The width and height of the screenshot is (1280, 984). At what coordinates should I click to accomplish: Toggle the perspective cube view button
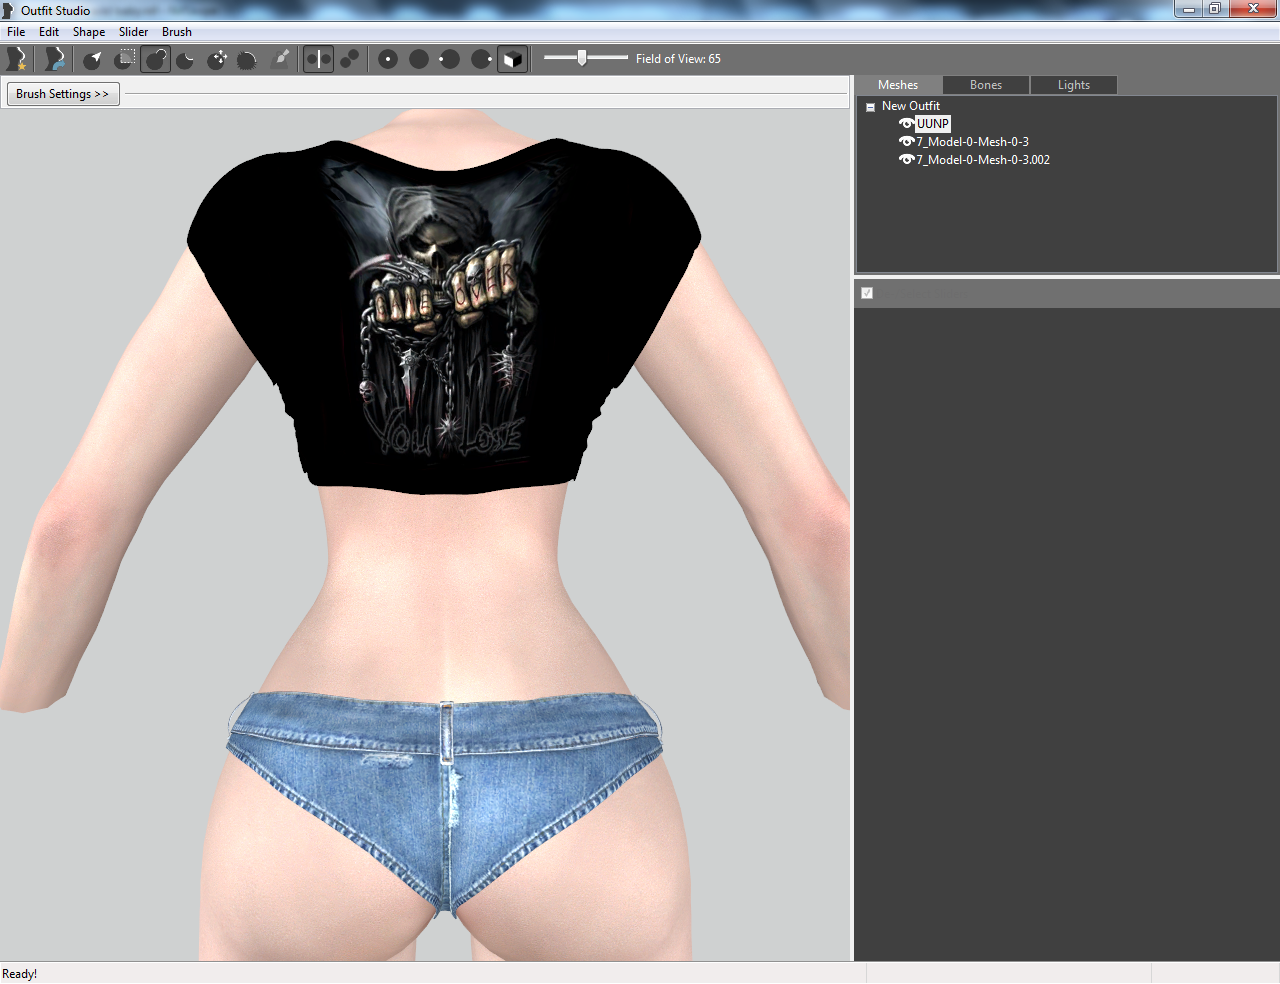tap(512, 59)
